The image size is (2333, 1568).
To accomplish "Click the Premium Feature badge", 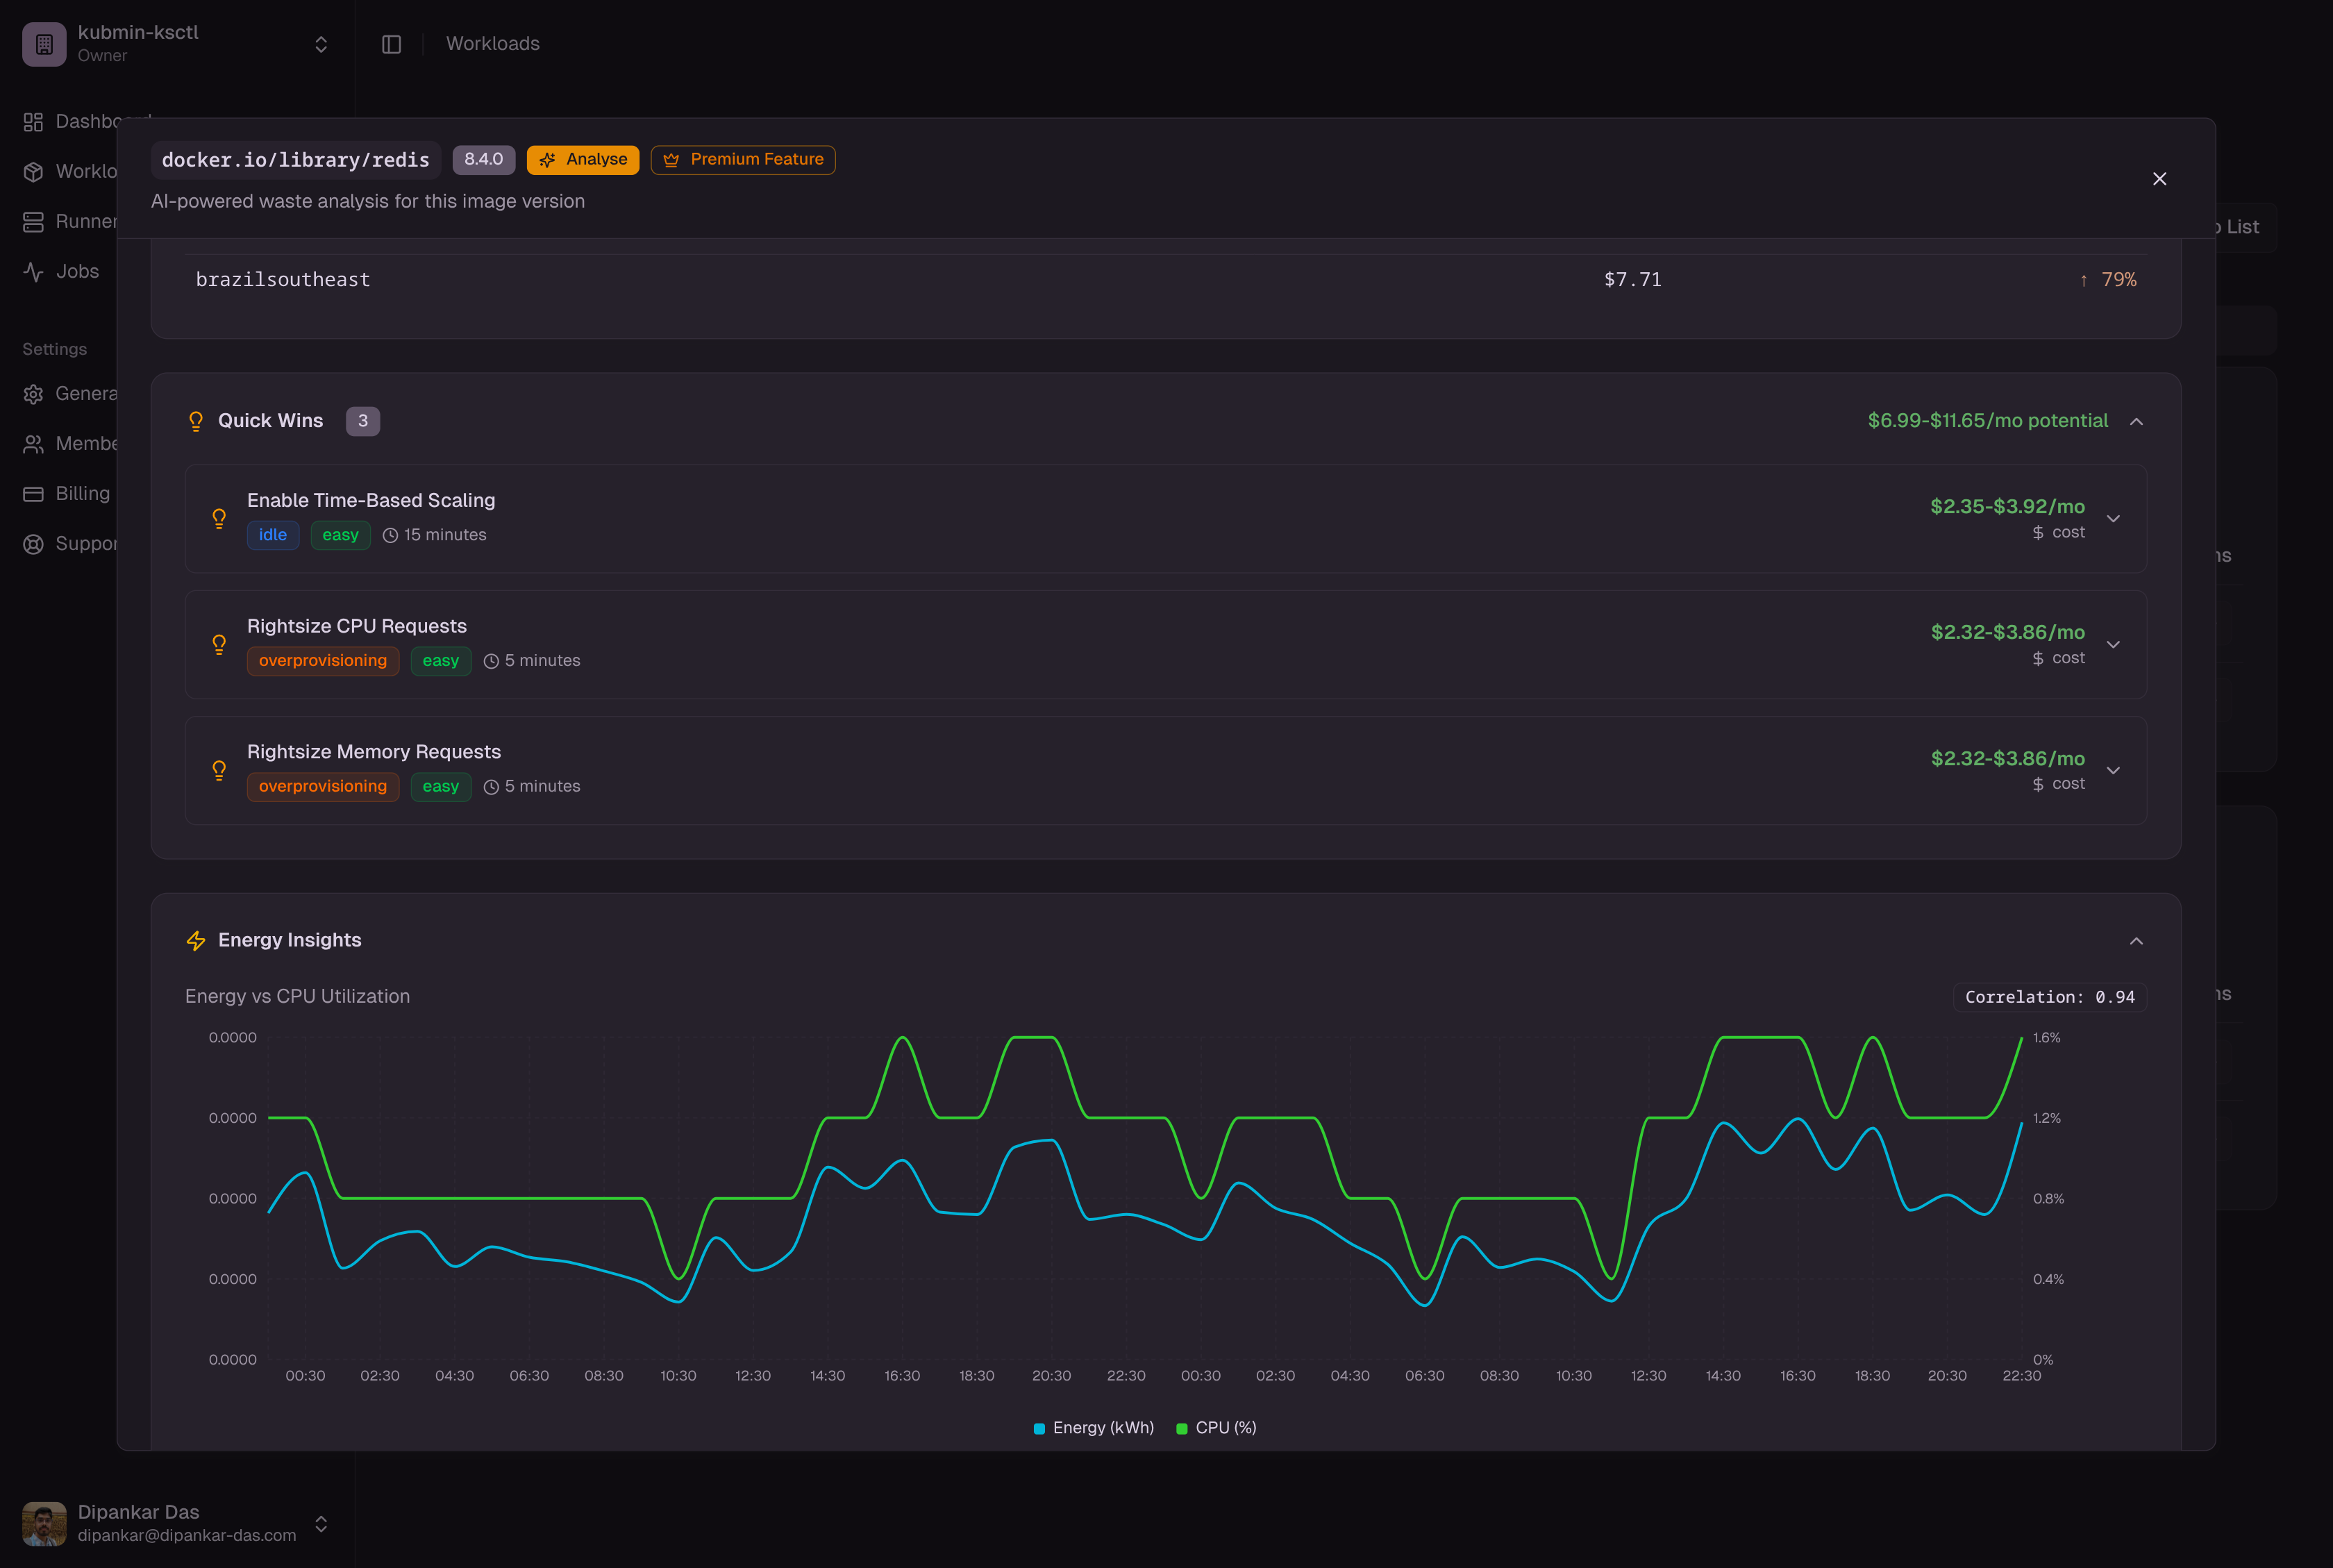I will coord(742,159).
